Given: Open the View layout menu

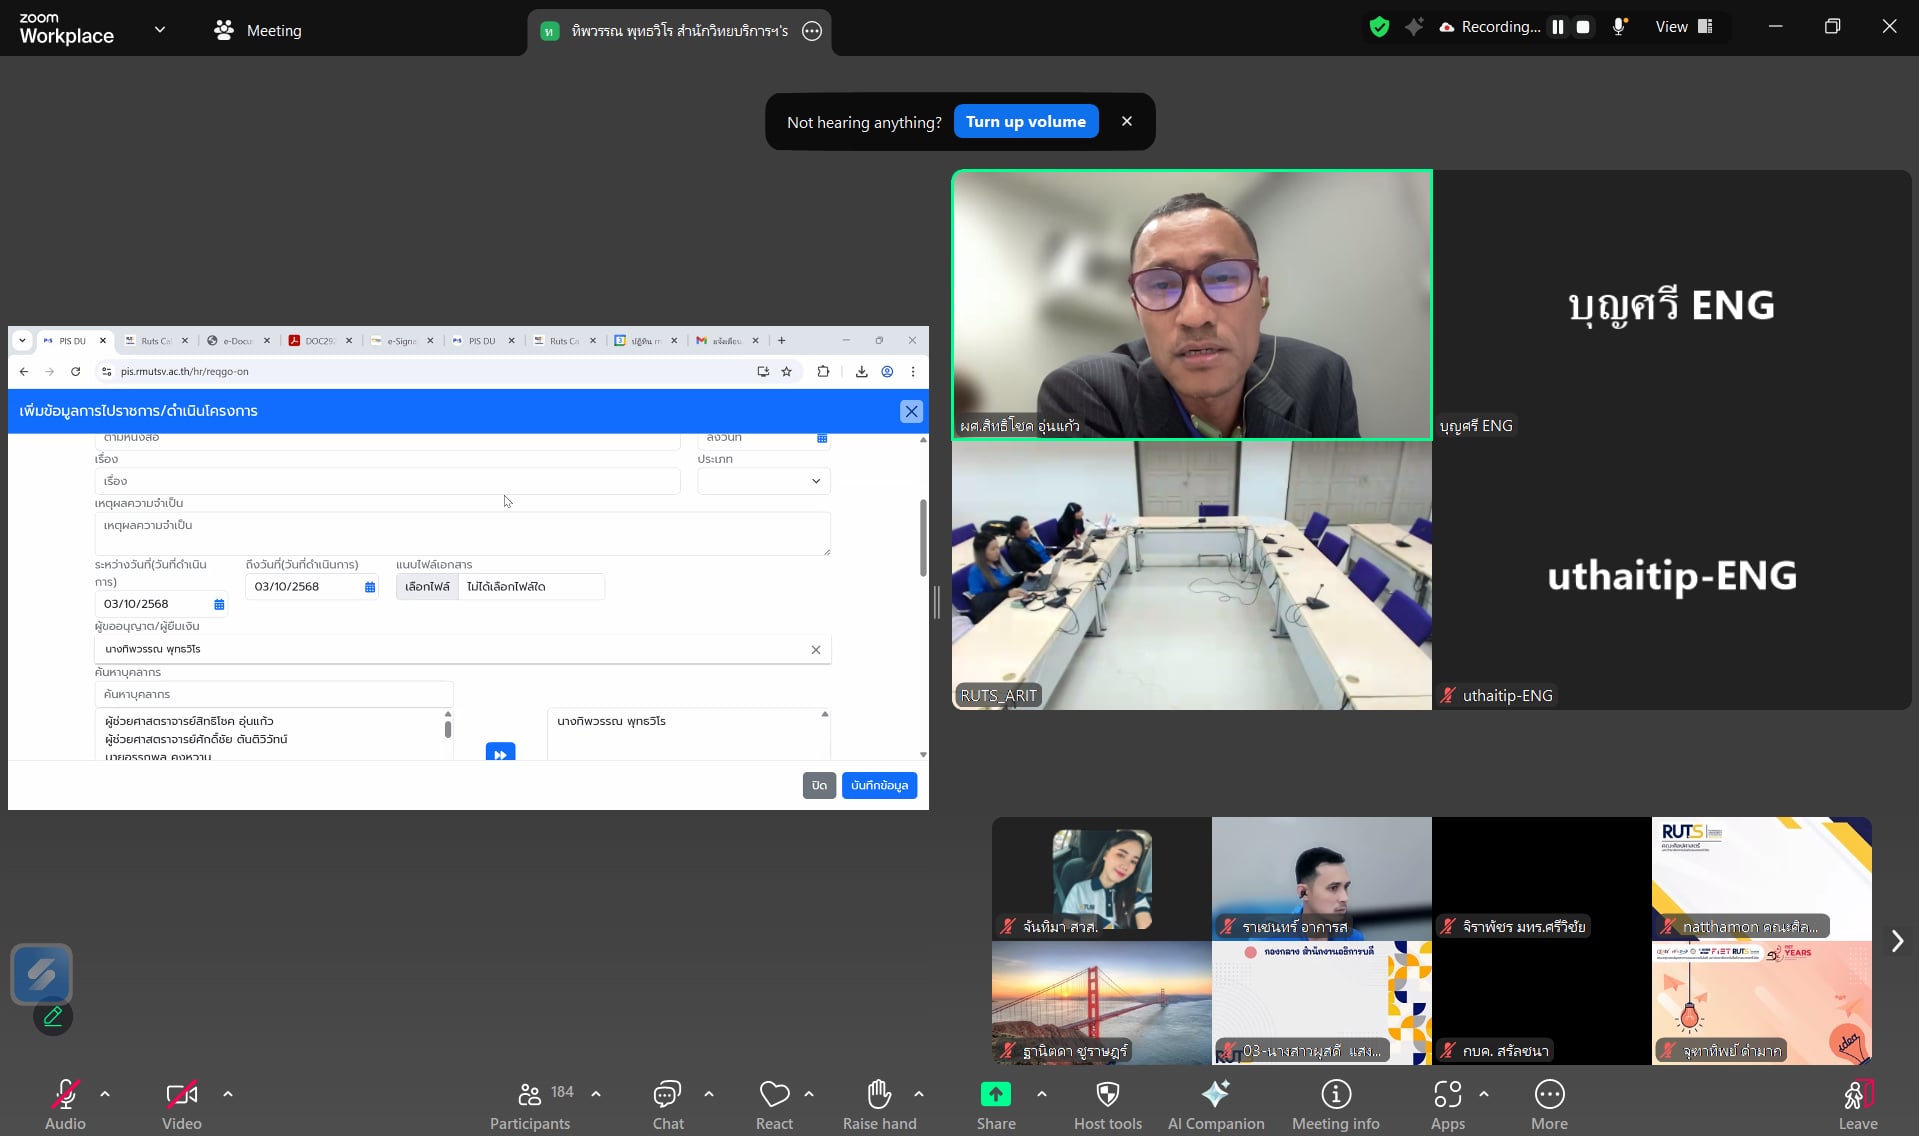Looking at the screenshot, I should [1684, 27].
